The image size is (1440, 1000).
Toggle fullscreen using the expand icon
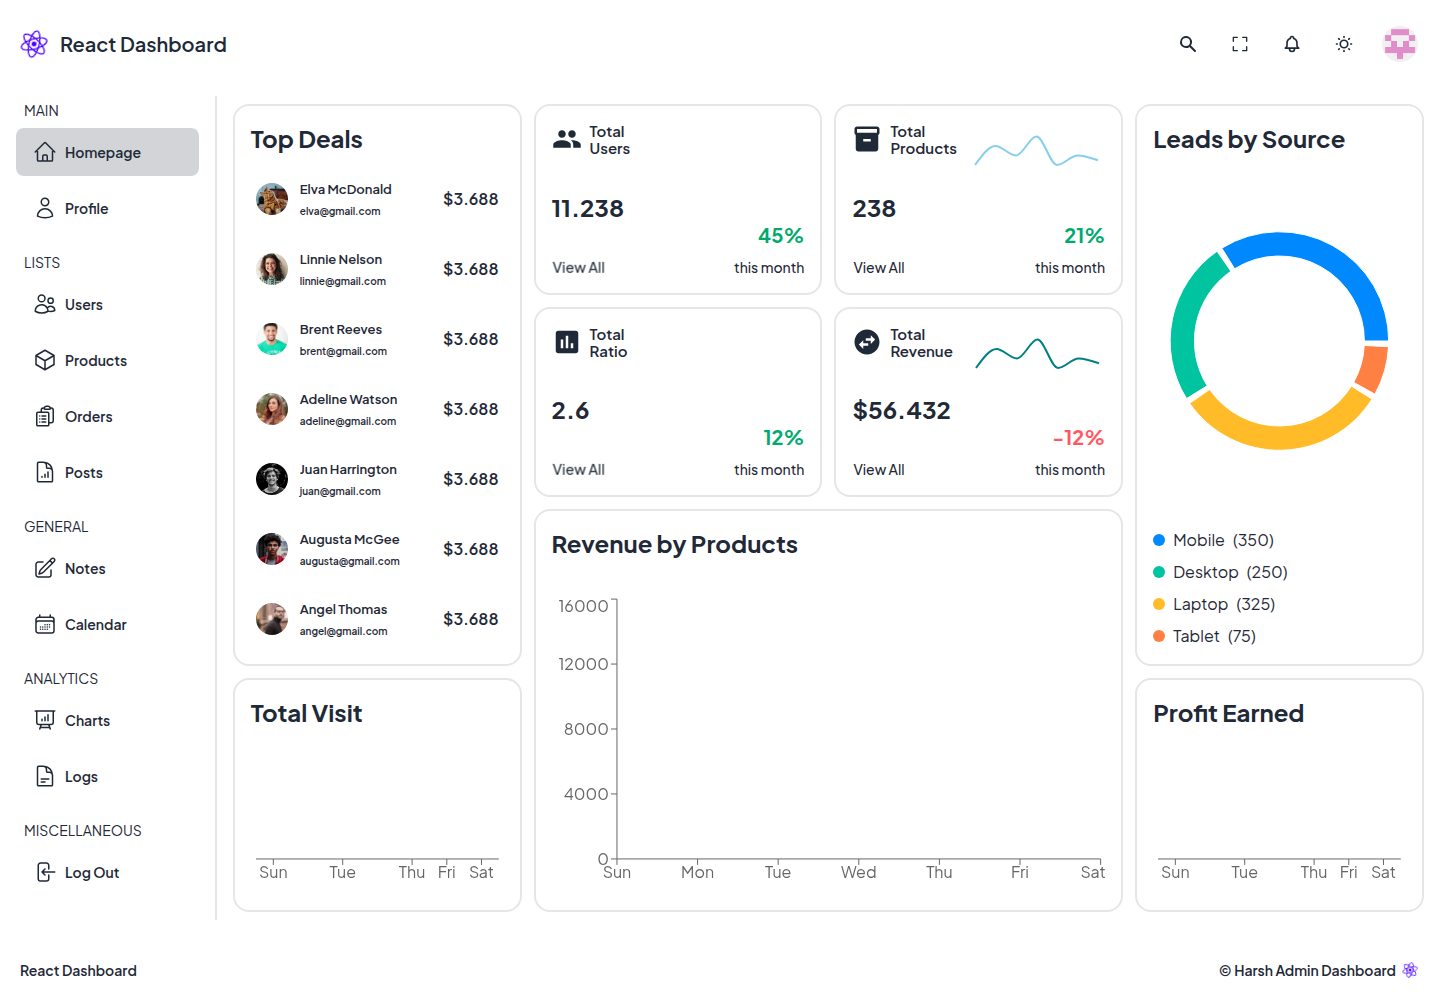coord(1240,44)
